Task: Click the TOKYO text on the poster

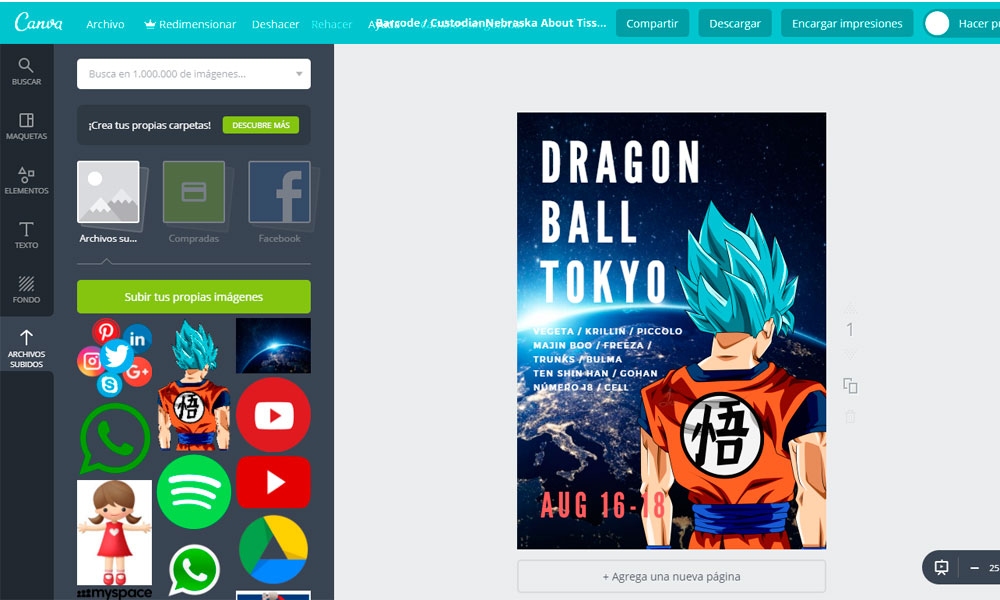Action: click(603, 281)
